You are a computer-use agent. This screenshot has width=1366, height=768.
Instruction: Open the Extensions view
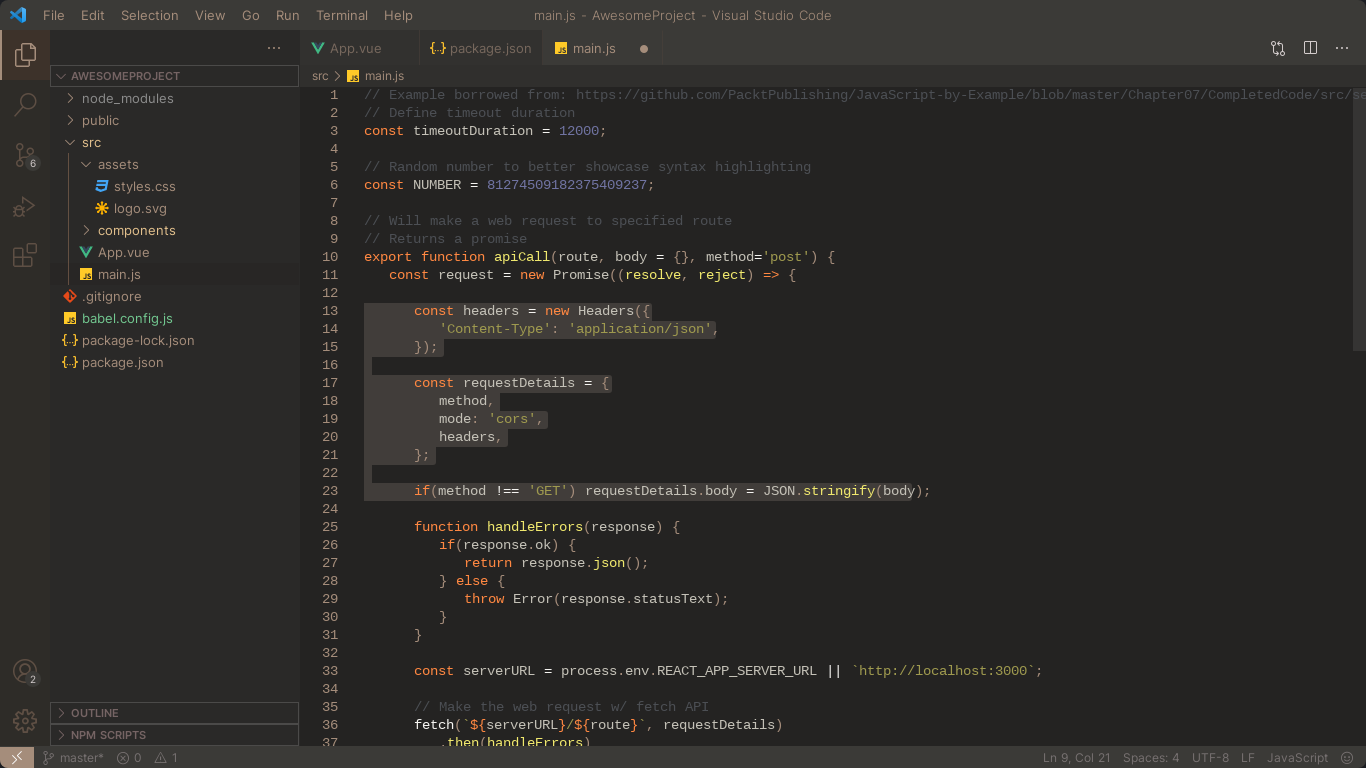click(x=25, y=256)
